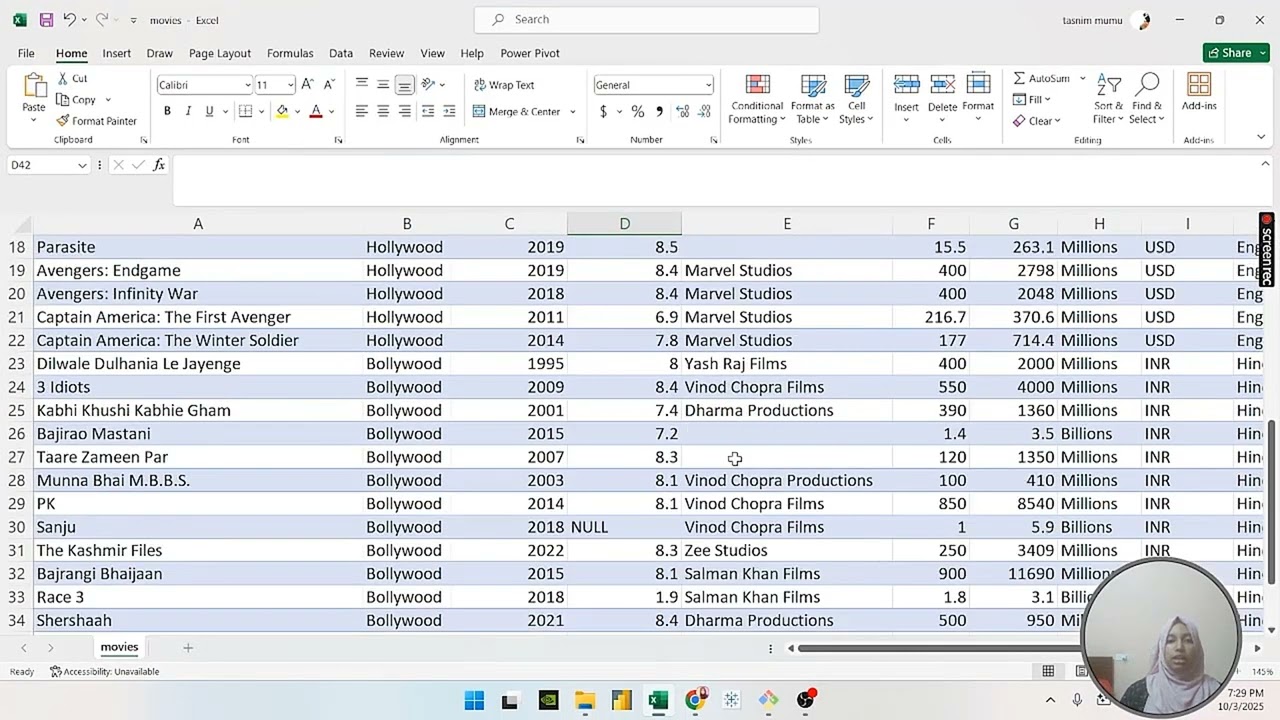
Task: Toggle Wrap Text
Action: point(505,85)
